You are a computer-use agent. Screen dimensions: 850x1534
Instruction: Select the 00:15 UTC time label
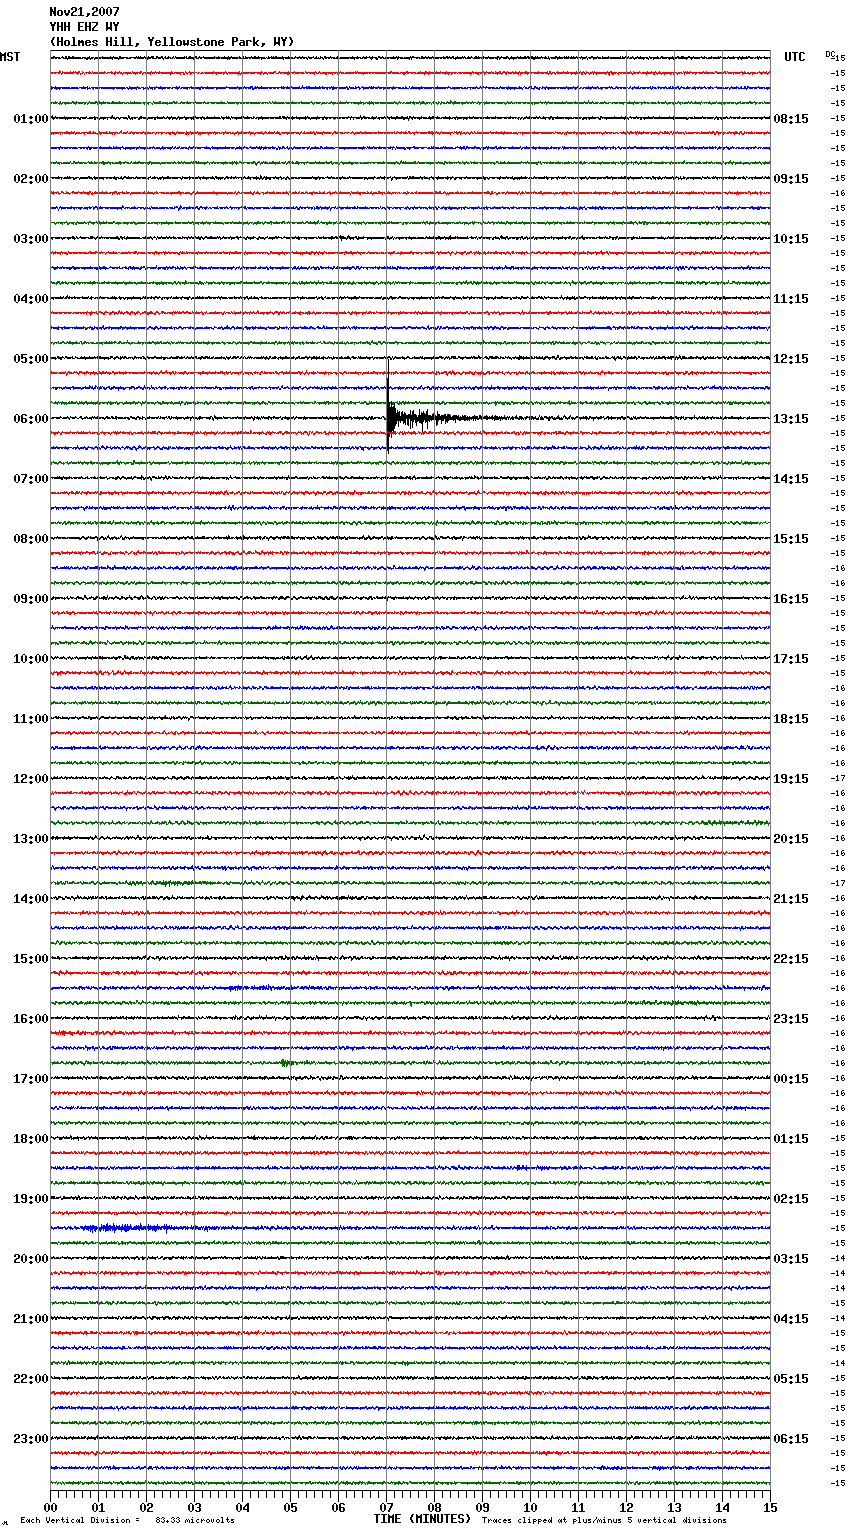coord(791,1079)
